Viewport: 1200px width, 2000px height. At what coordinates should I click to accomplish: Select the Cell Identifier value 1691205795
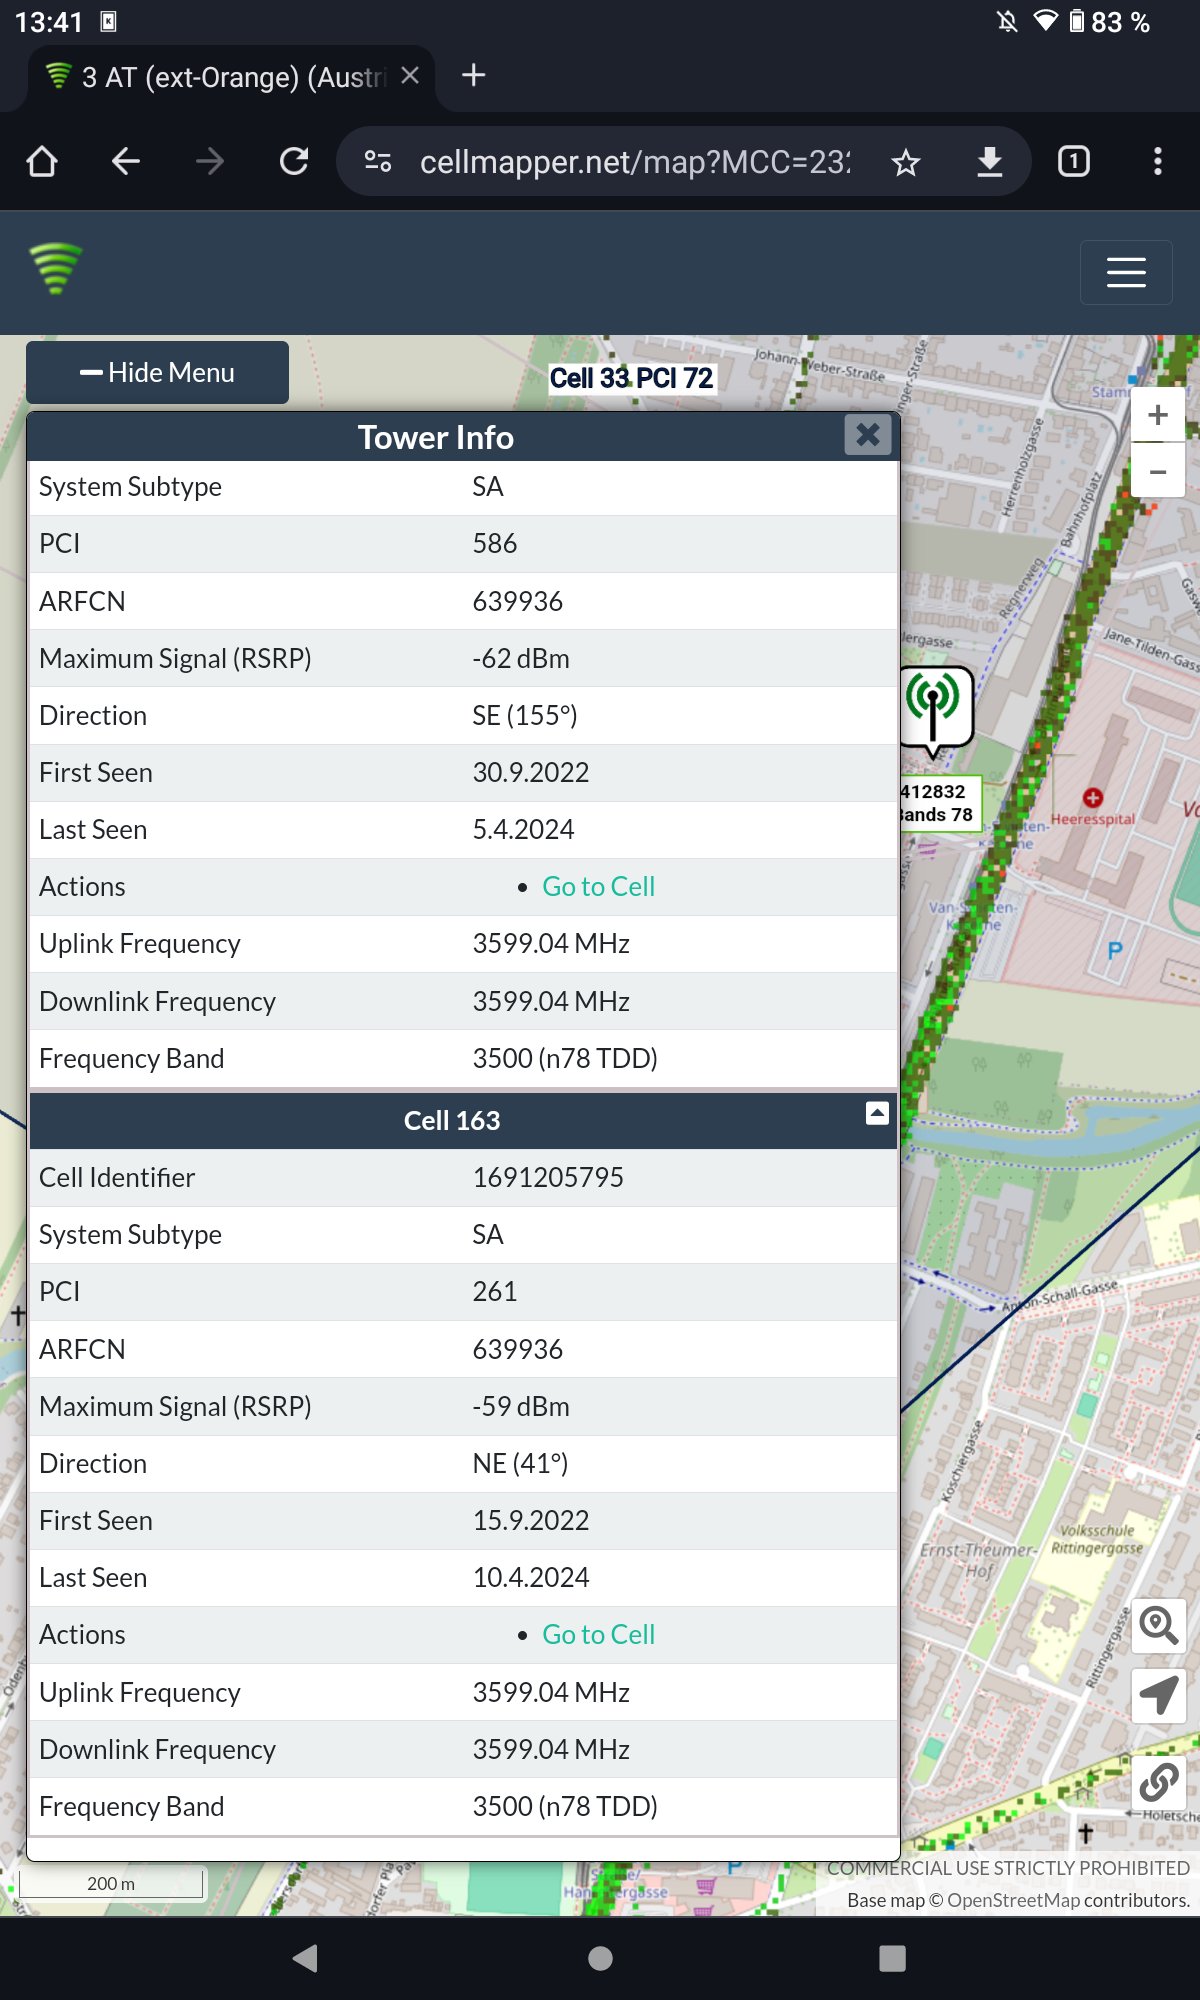pos(548,1178)
